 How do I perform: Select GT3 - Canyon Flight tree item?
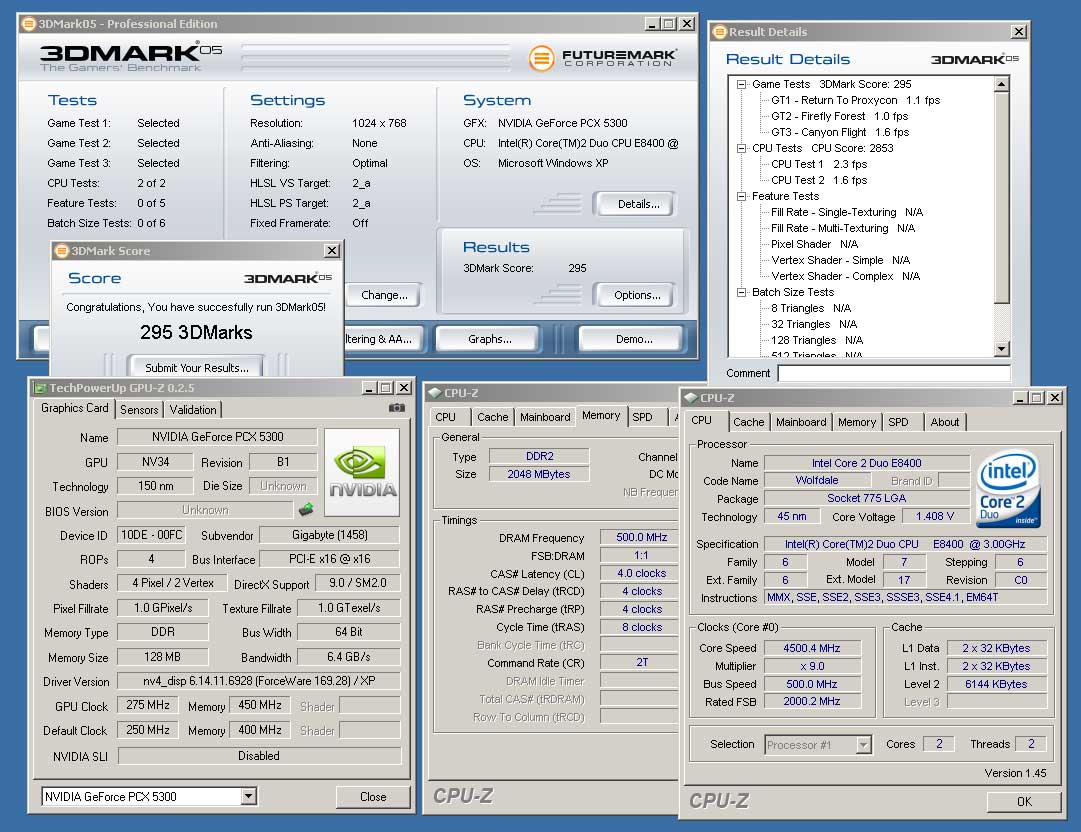coord(840,132)
